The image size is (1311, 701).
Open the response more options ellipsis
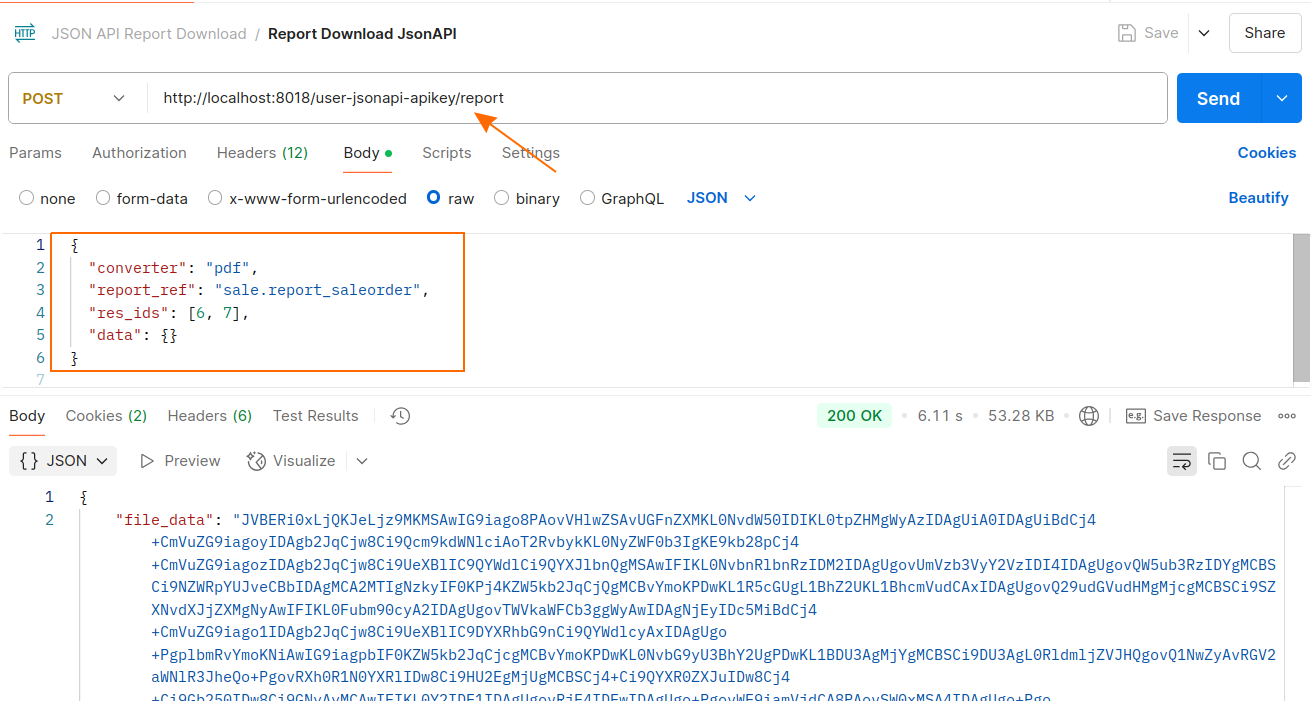point(1287,416)
